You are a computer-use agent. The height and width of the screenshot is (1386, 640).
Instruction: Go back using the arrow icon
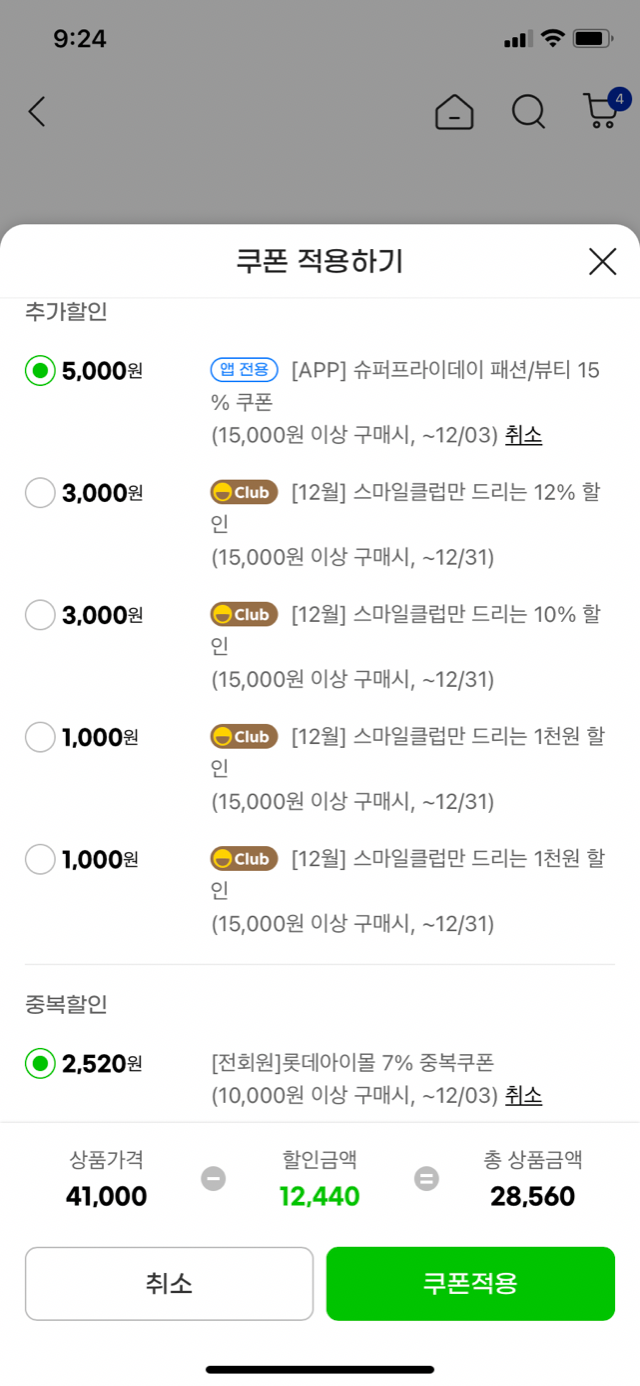tap(37, 111)
